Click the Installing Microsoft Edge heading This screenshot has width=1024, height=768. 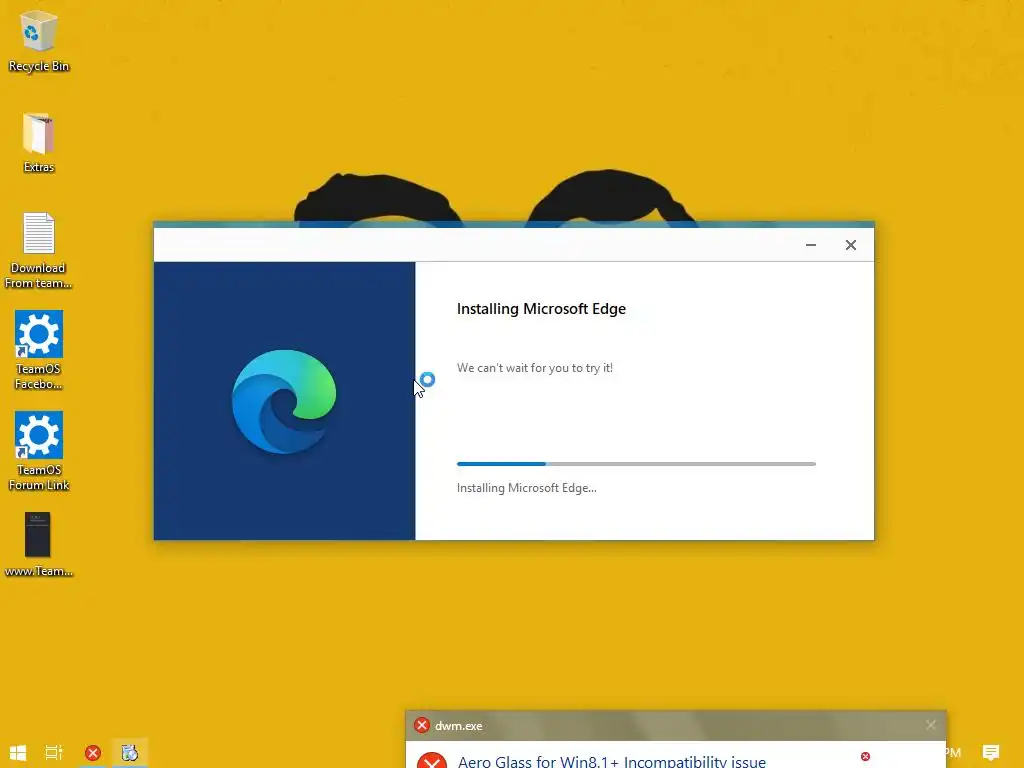[x=541, y=309]
